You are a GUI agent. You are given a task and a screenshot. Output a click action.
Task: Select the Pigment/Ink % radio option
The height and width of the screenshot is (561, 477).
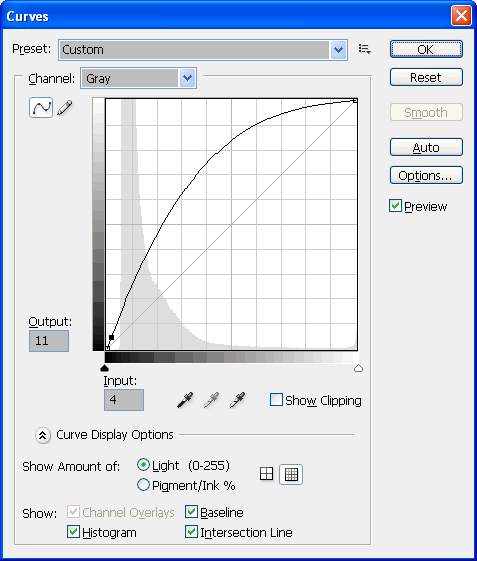pyautogui.click(x=143, y=485)
